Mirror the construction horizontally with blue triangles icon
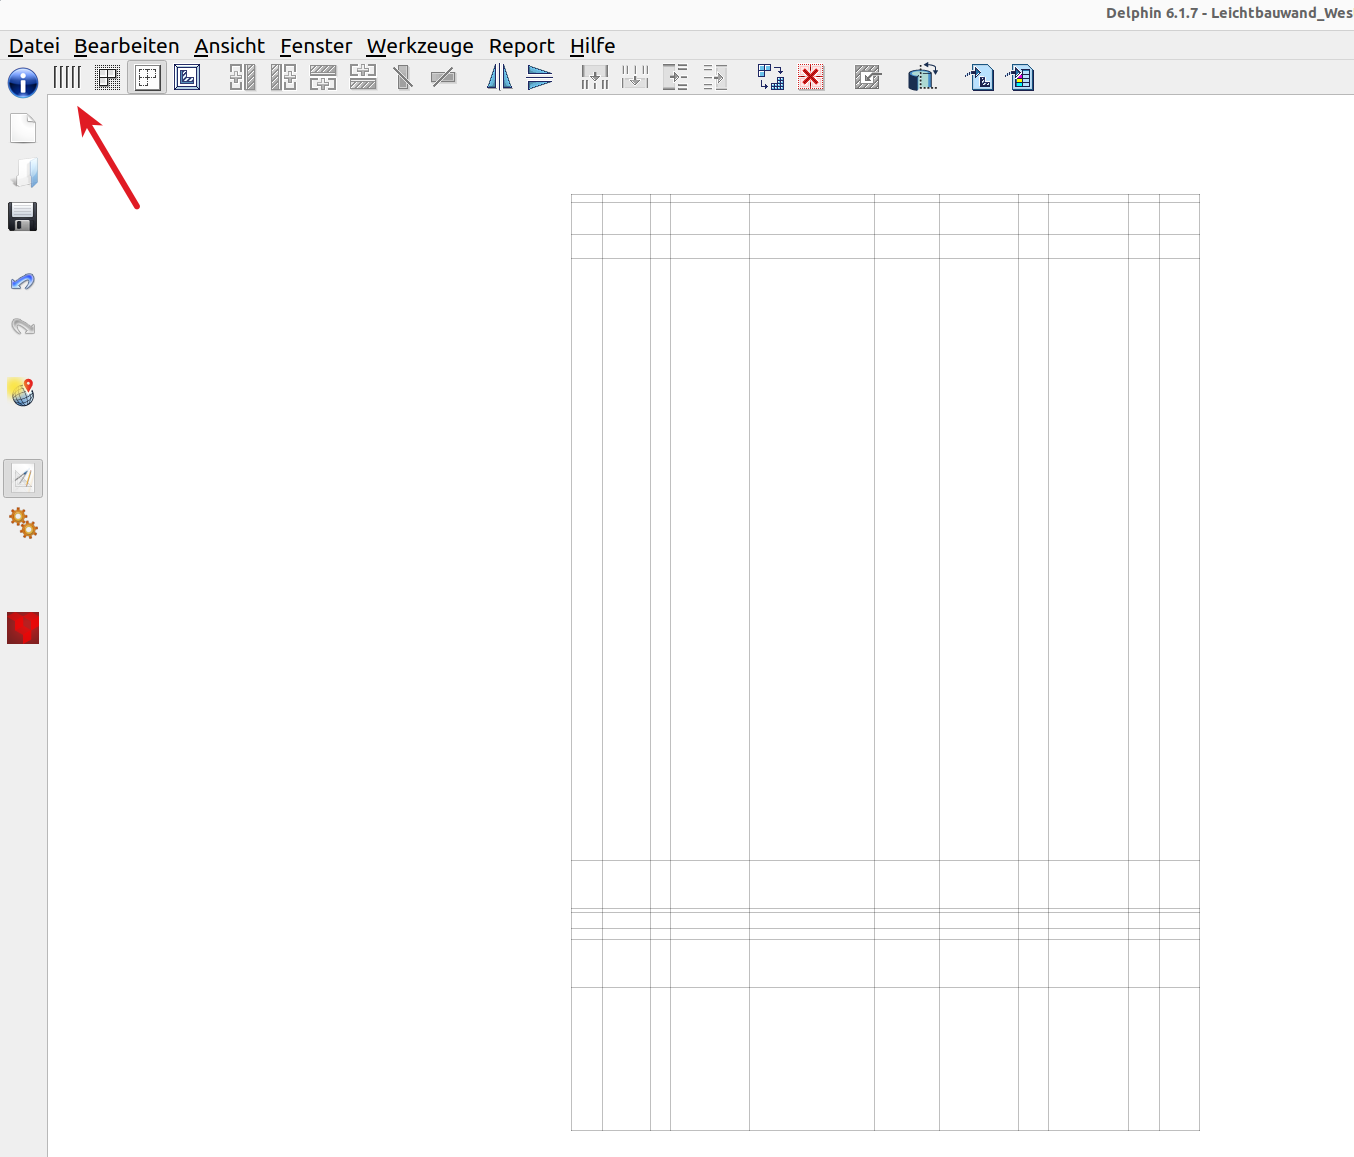This screenshot has height=1157, width=1354. click(x=499, y=77)
